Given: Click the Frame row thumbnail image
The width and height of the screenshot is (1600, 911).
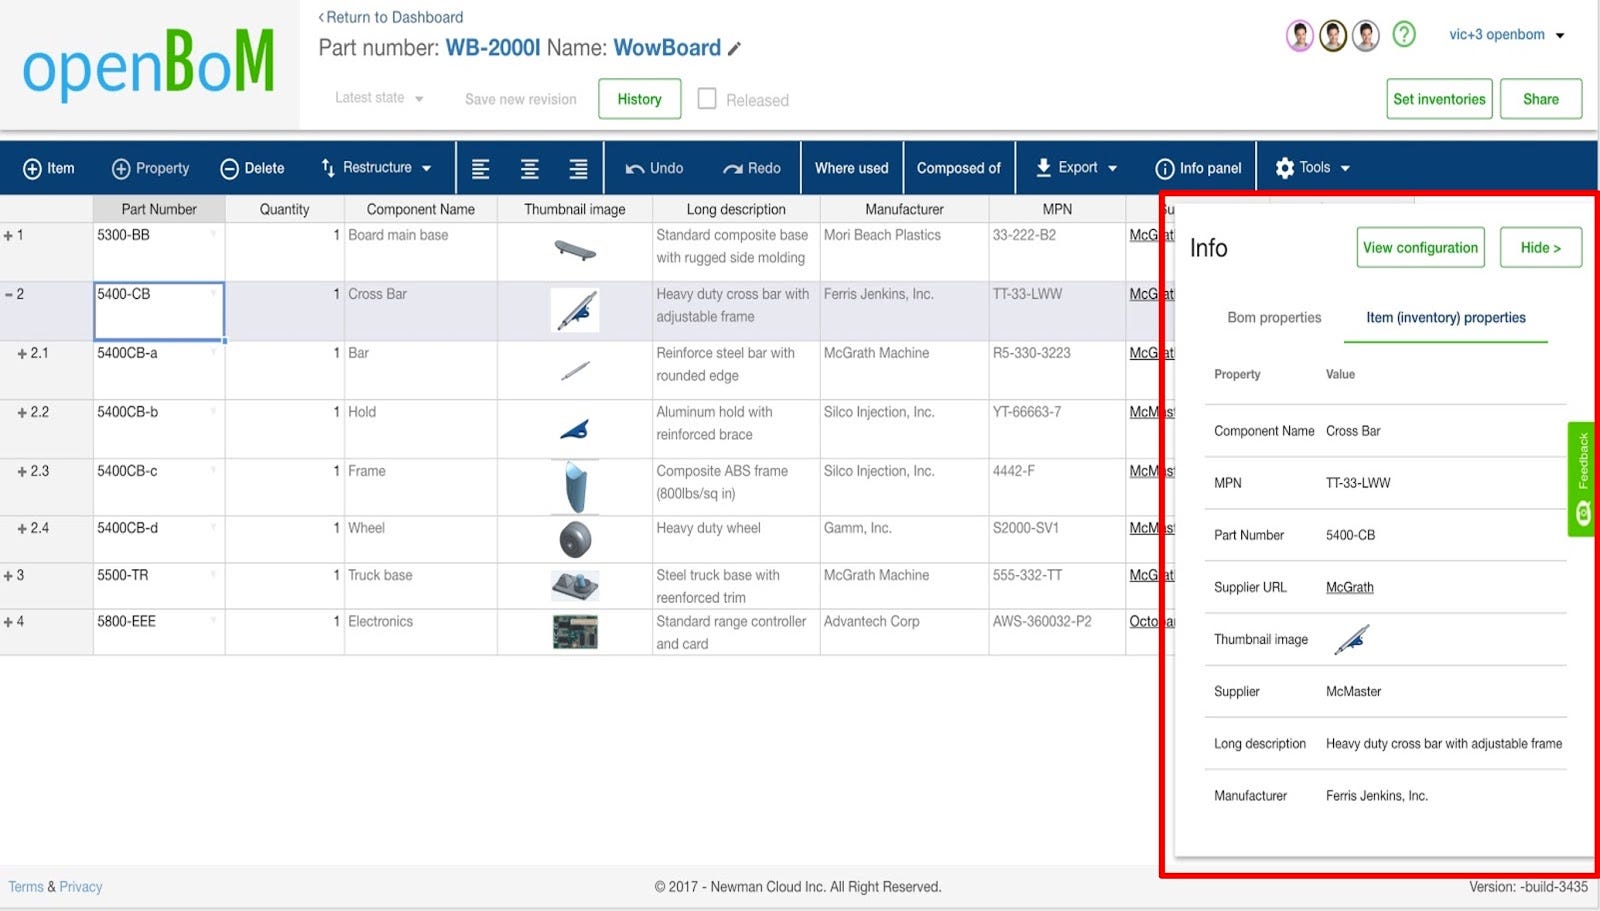Looking at the screenshot, I should (x=576, y=486).
